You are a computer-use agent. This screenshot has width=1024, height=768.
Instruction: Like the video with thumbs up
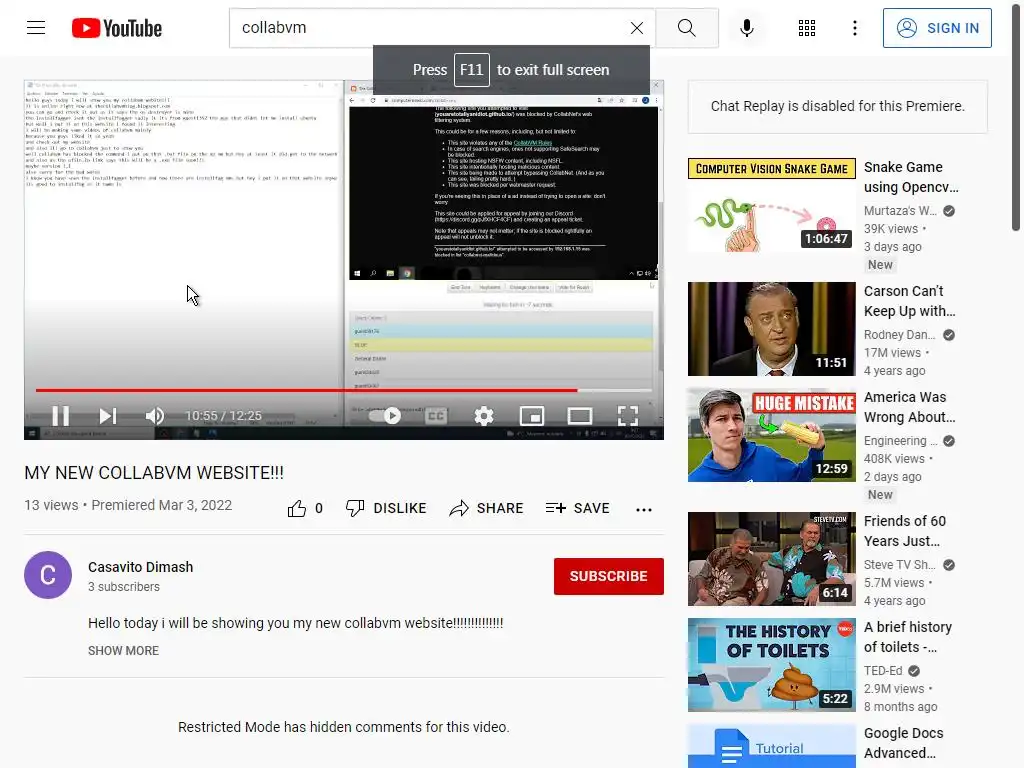pyautogui.click(x=296, y=508)
